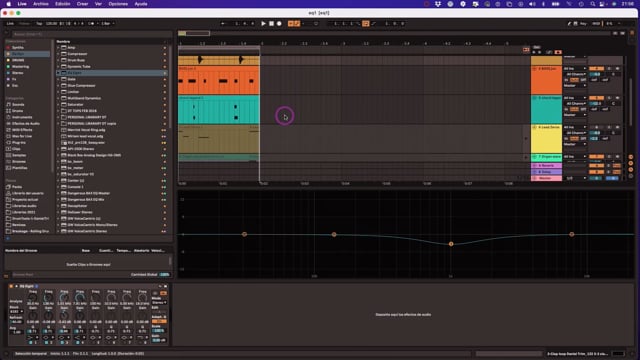
Task: Click the Tap tempo button
Action: click(x=39, y=24)
